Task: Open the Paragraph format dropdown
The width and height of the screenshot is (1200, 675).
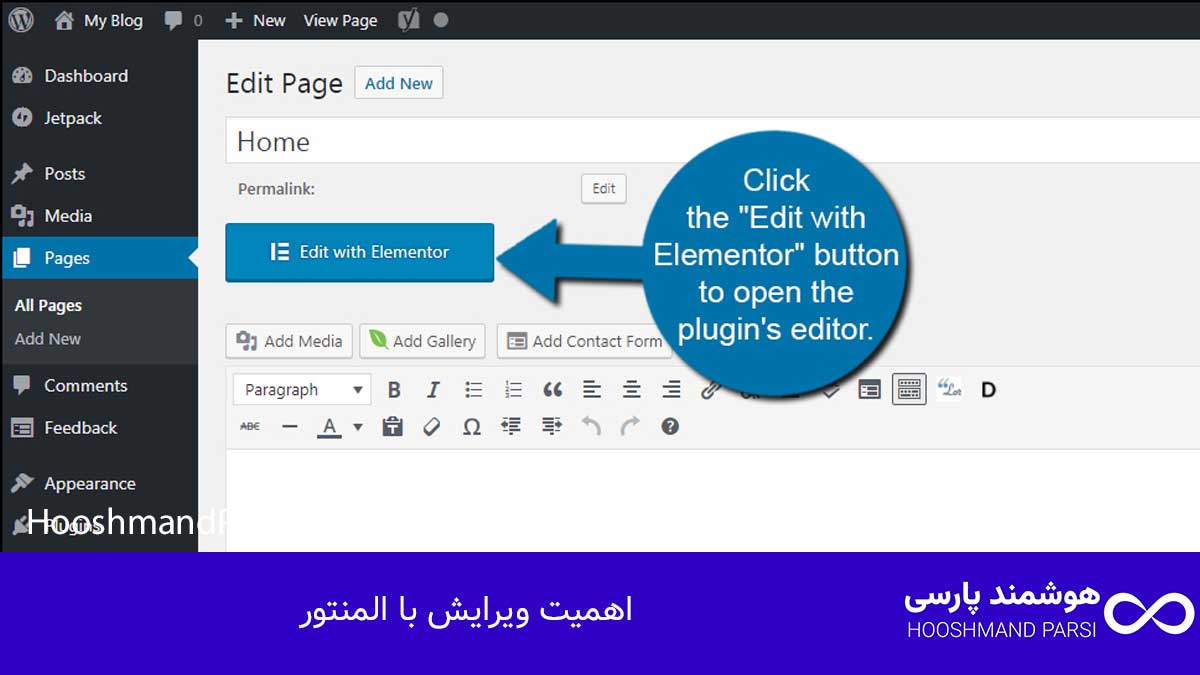Action: (x=304, y=390)
